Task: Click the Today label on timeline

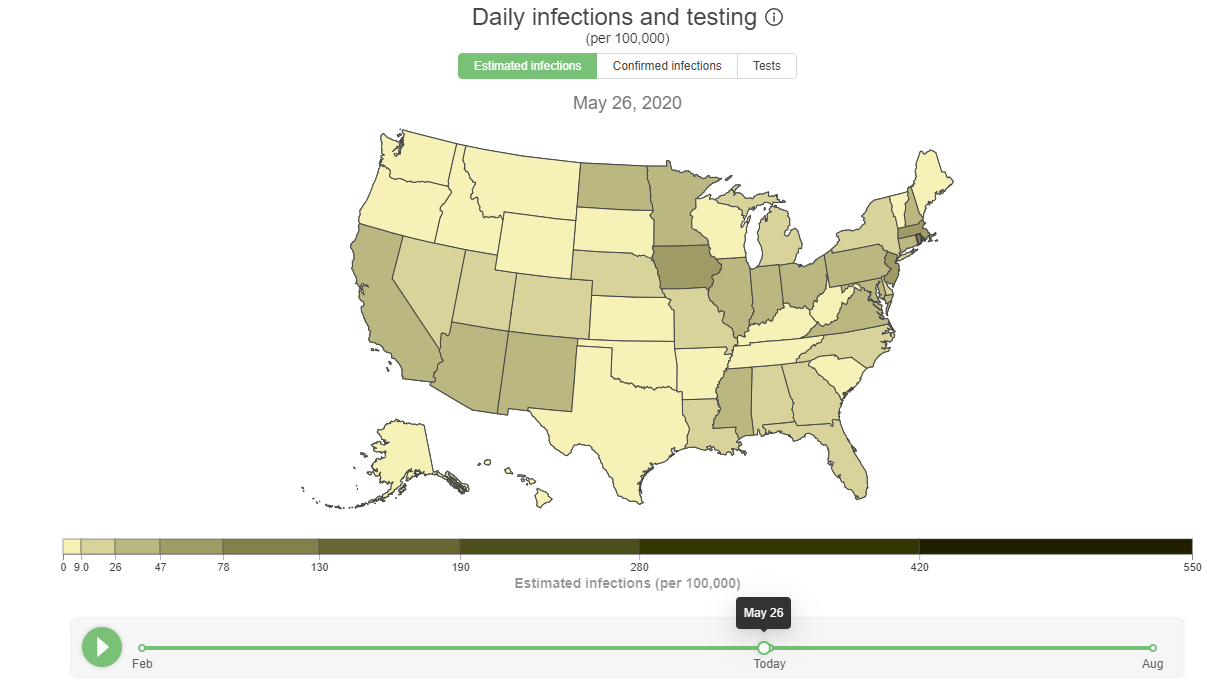Action: pos(770,664)
